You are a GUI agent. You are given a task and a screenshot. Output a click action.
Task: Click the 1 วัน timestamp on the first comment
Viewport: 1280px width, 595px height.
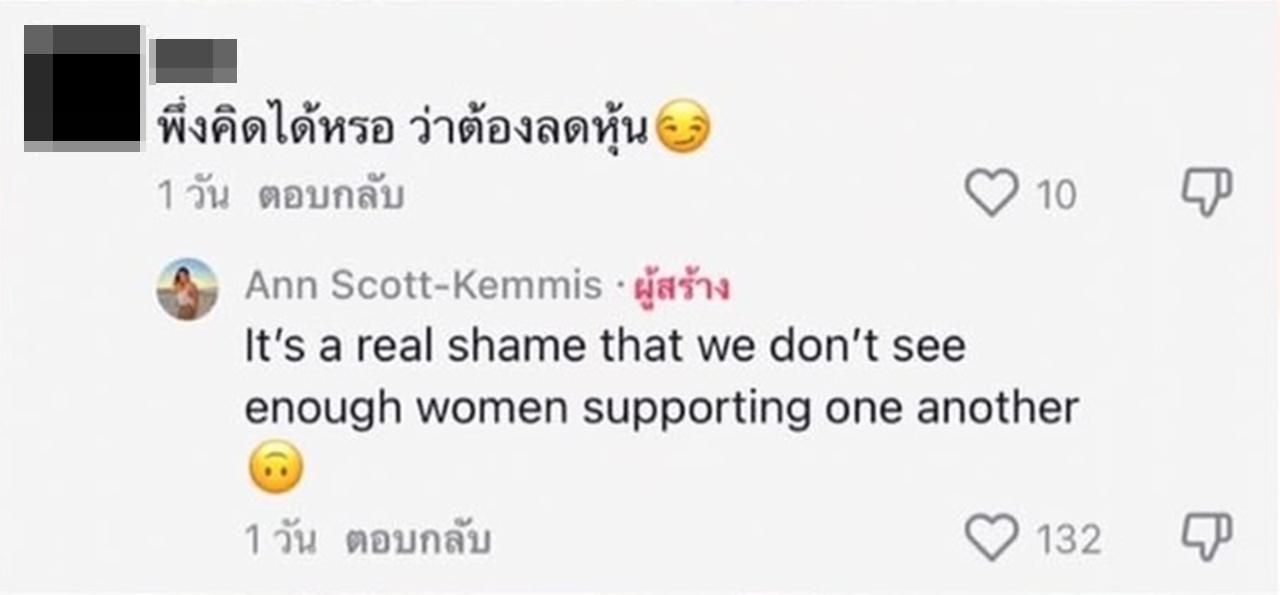[193, 195]
